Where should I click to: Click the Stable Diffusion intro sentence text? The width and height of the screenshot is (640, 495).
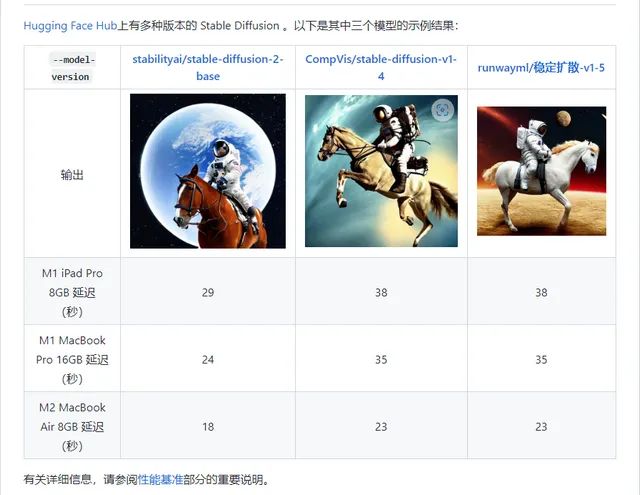(x=241, y=26)
